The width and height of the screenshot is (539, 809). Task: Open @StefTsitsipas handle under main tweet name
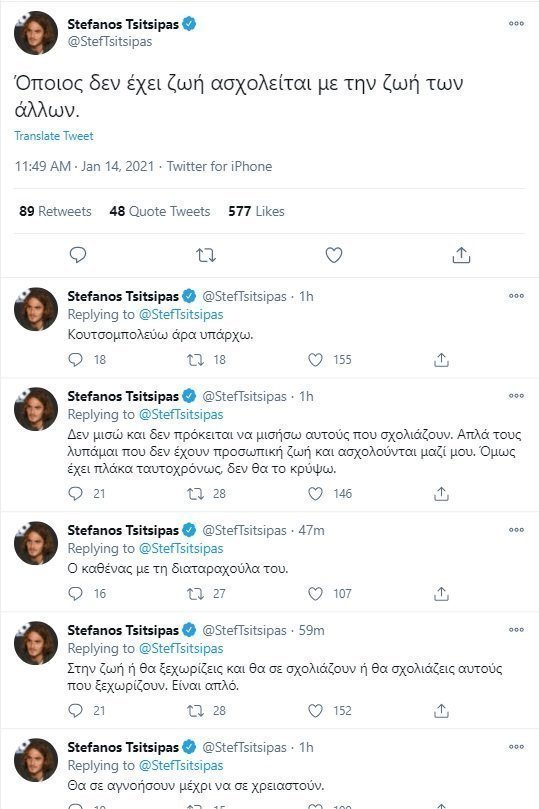(x=110, y=41)
